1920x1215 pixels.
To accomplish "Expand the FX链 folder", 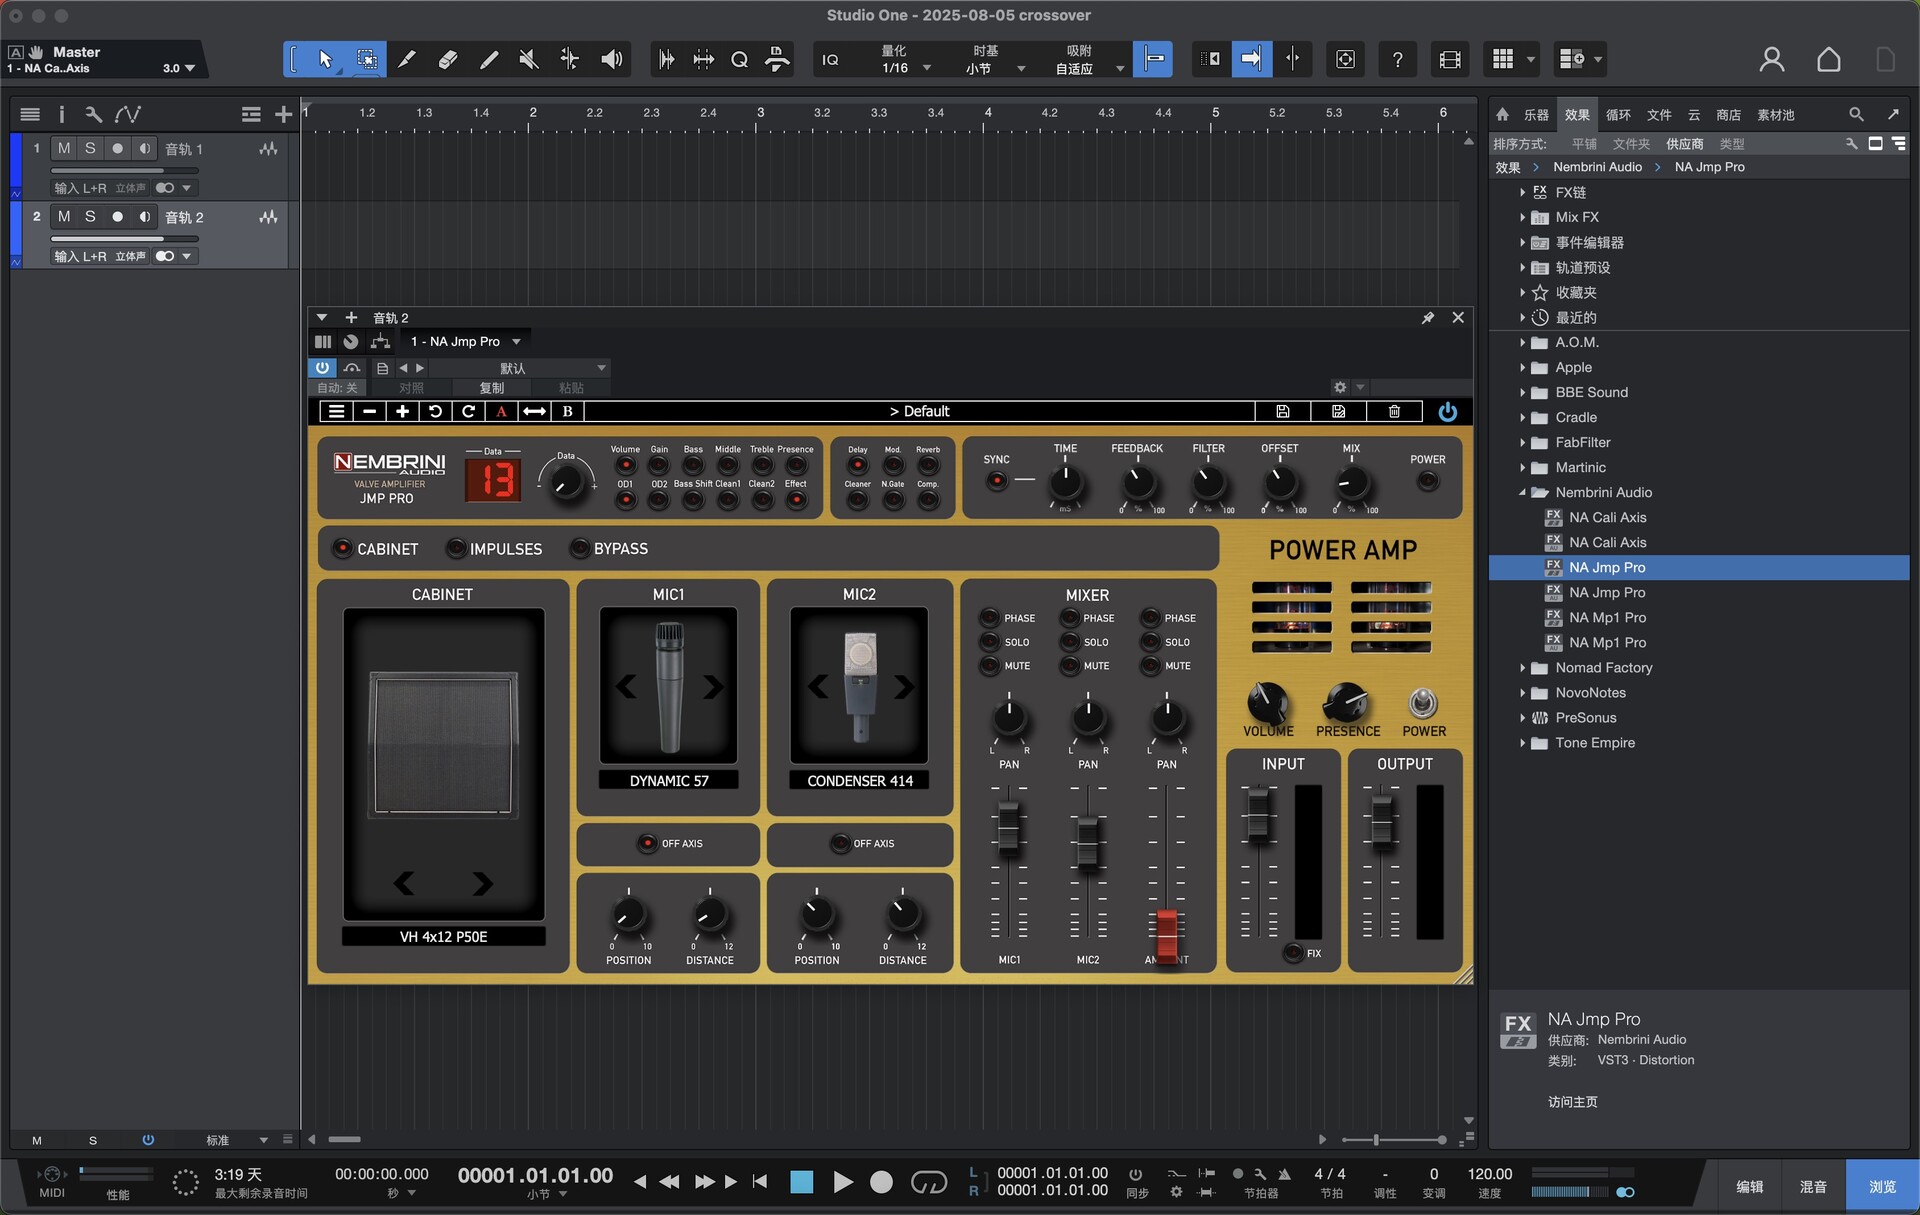I will coord(1522,192).
